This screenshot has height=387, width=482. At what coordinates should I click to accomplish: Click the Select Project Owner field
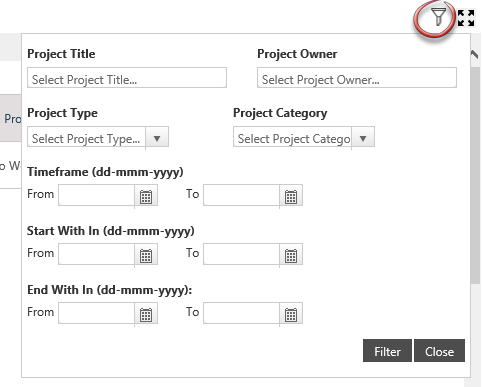click(357, 78)
